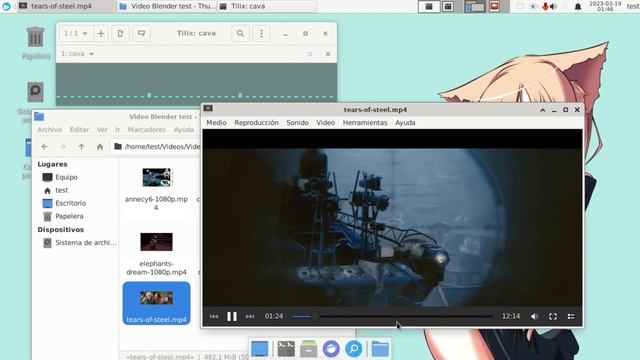
Task: Add terminal to the right in Tilix
Action: [120, 33]
